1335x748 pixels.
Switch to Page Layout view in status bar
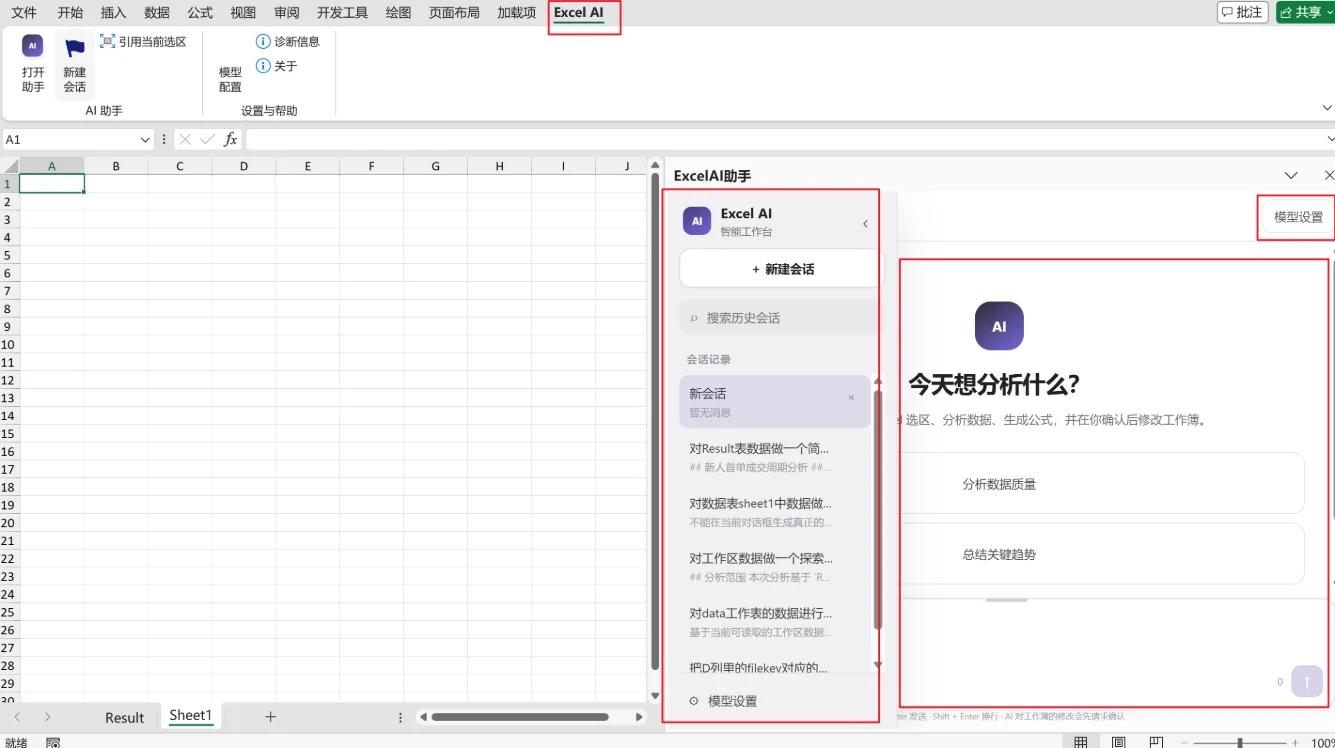pyautogui.click(x=1119, y=742)
